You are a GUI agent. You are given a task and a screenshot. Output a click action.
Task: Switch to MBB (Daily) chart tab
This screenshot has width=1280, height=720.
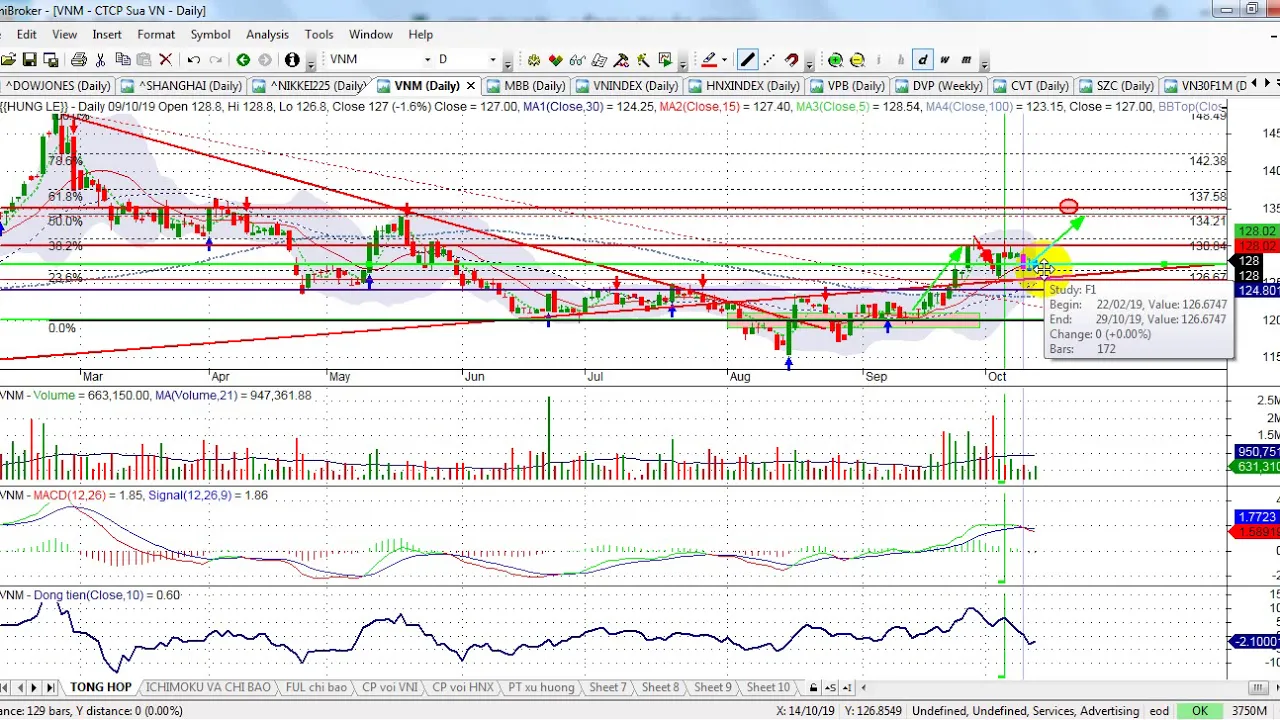526,86
